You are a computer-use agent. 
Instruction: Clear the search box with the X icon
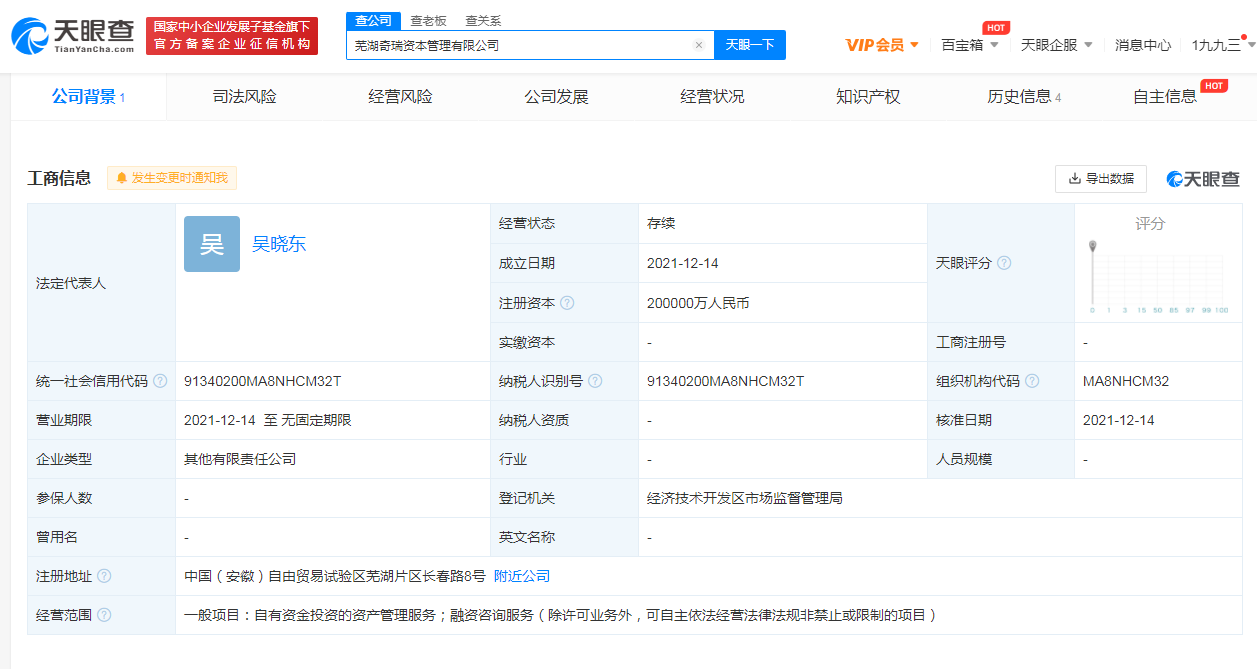pos(698,45)
